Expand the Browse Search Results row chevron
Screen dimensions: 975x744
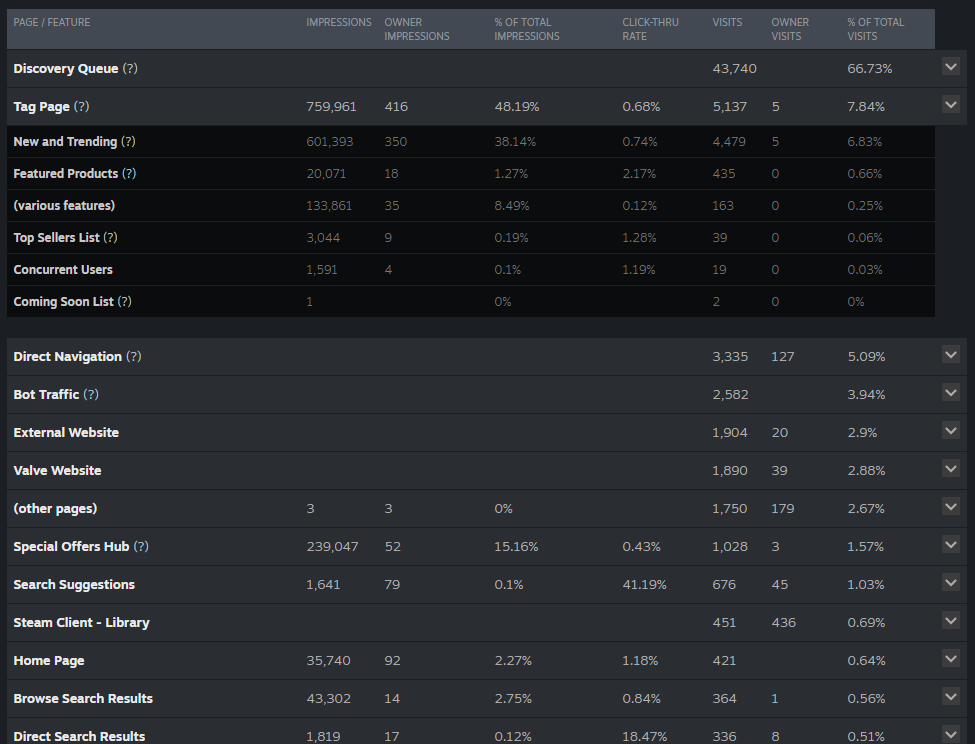pos(951,696)
